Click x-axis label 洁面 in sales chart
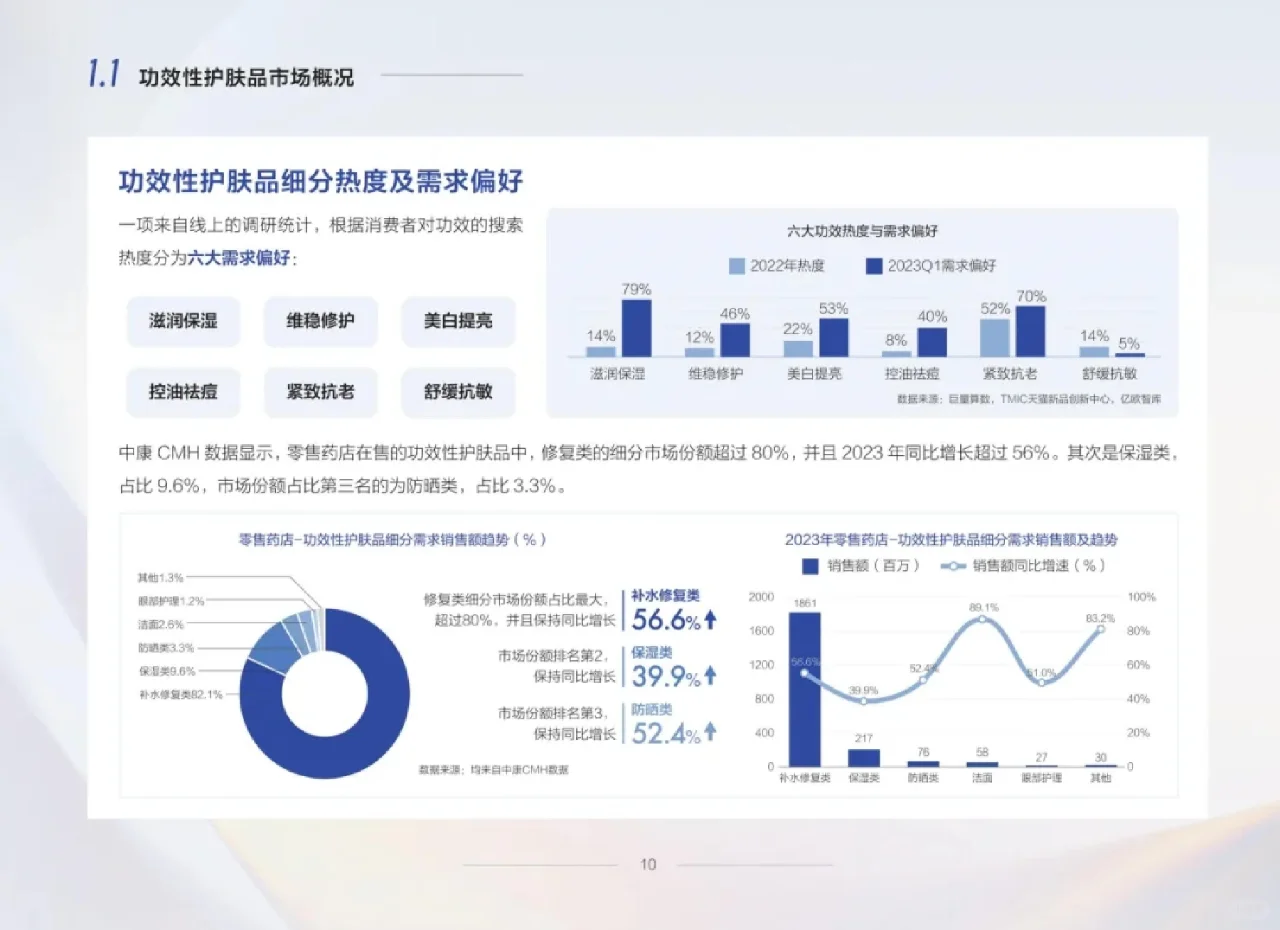The image size is (1280, 930). [x=983, y=778]
